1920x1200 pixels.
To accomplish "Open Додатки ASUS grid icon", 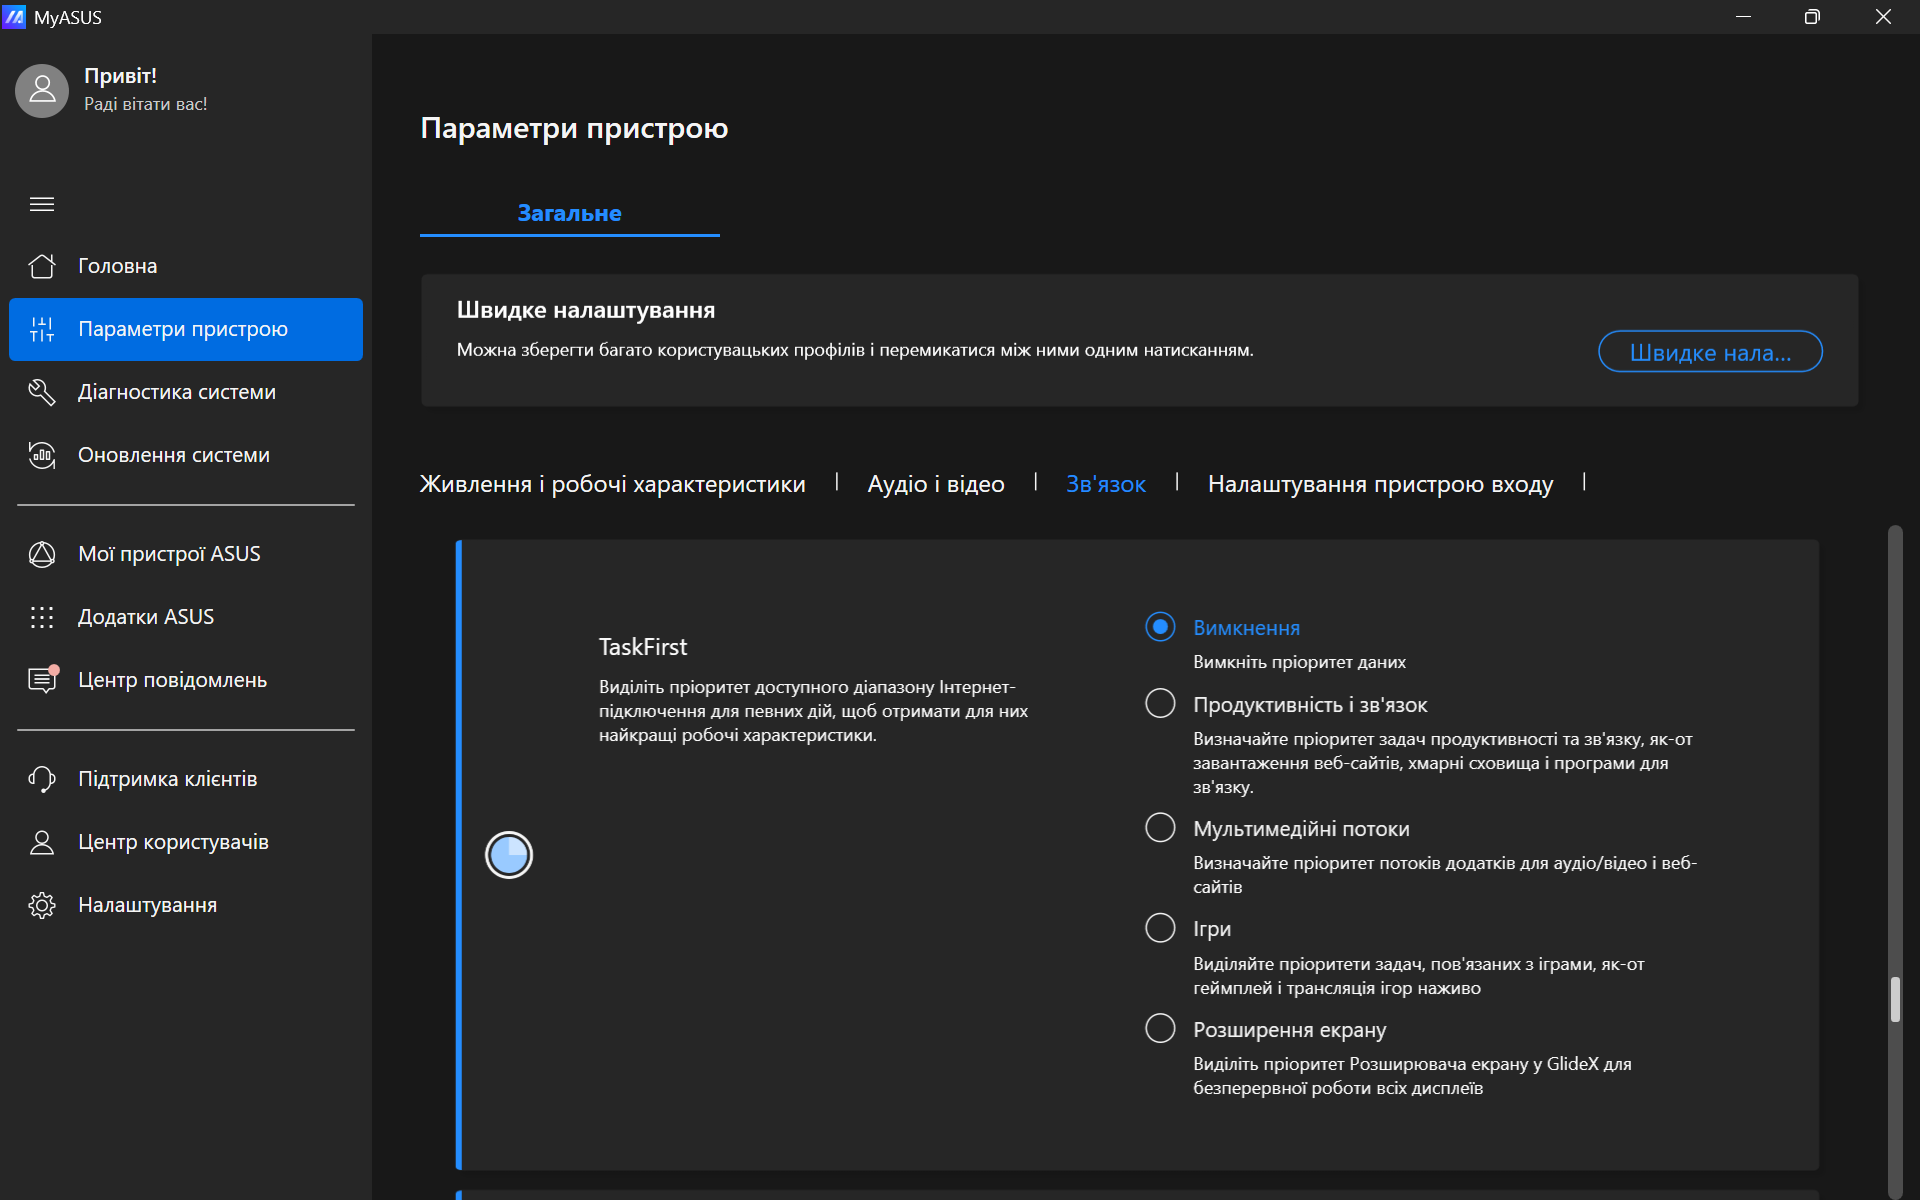I will 42,617.
